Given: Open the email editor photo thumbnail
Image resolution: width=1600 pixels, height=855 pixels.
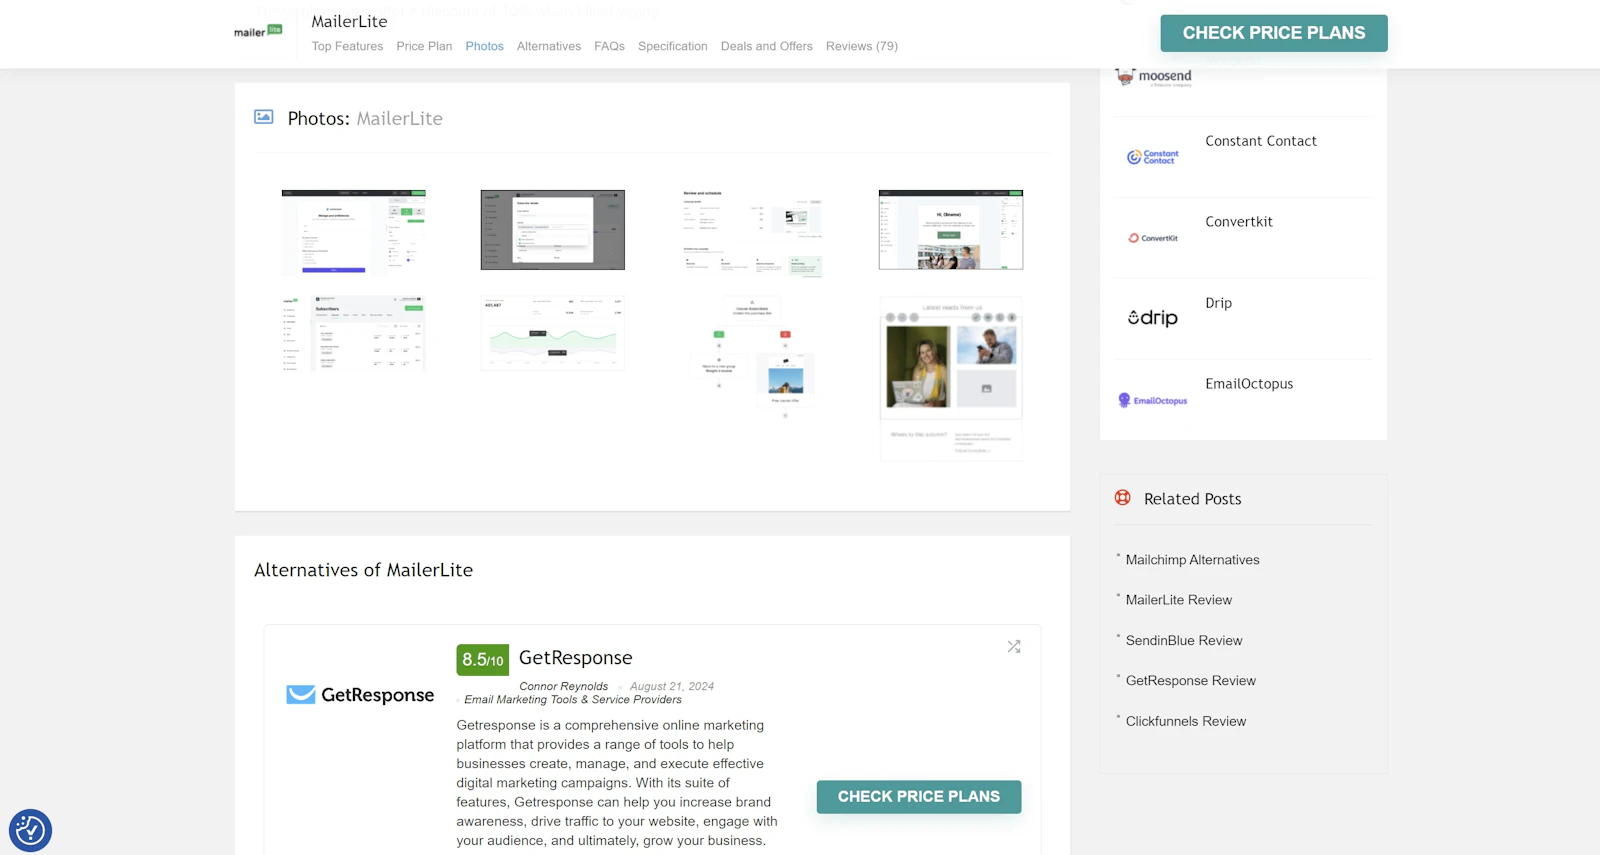Looking at the screenshot, I should (x=951, y=230).
